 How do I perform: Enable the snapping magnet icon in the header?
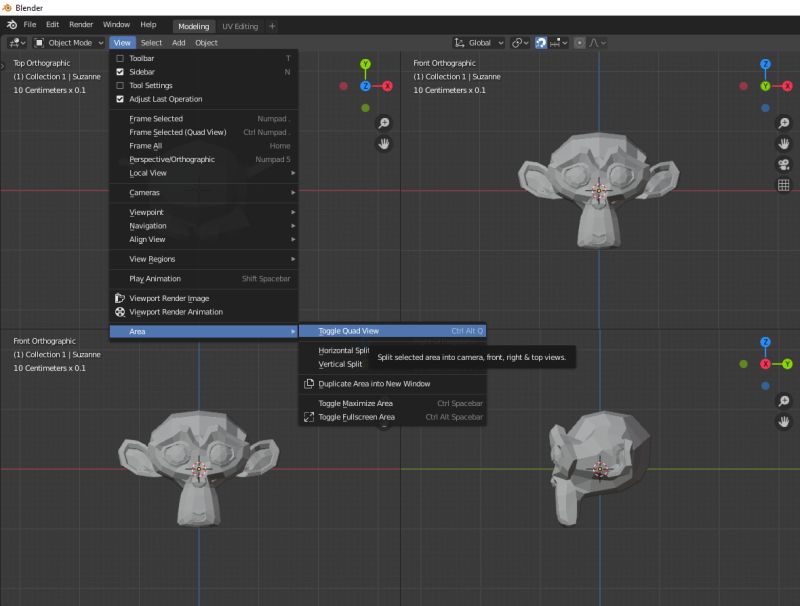542,42
